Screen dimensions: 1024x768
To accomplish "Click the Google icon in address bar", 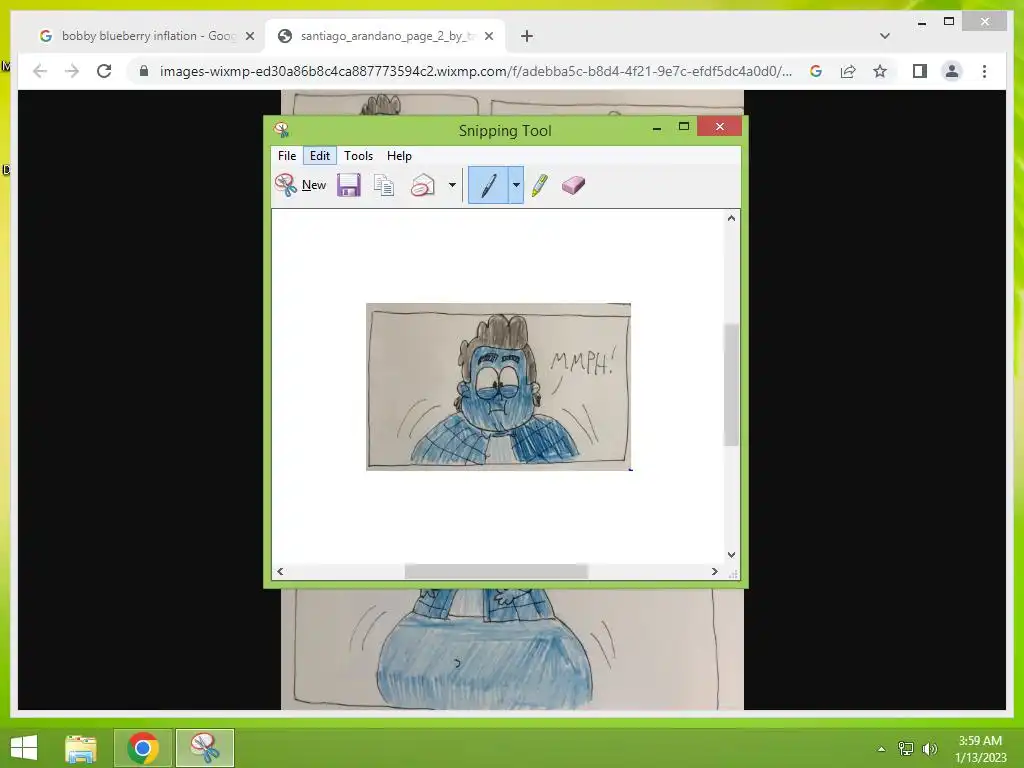I will point(816,71).
